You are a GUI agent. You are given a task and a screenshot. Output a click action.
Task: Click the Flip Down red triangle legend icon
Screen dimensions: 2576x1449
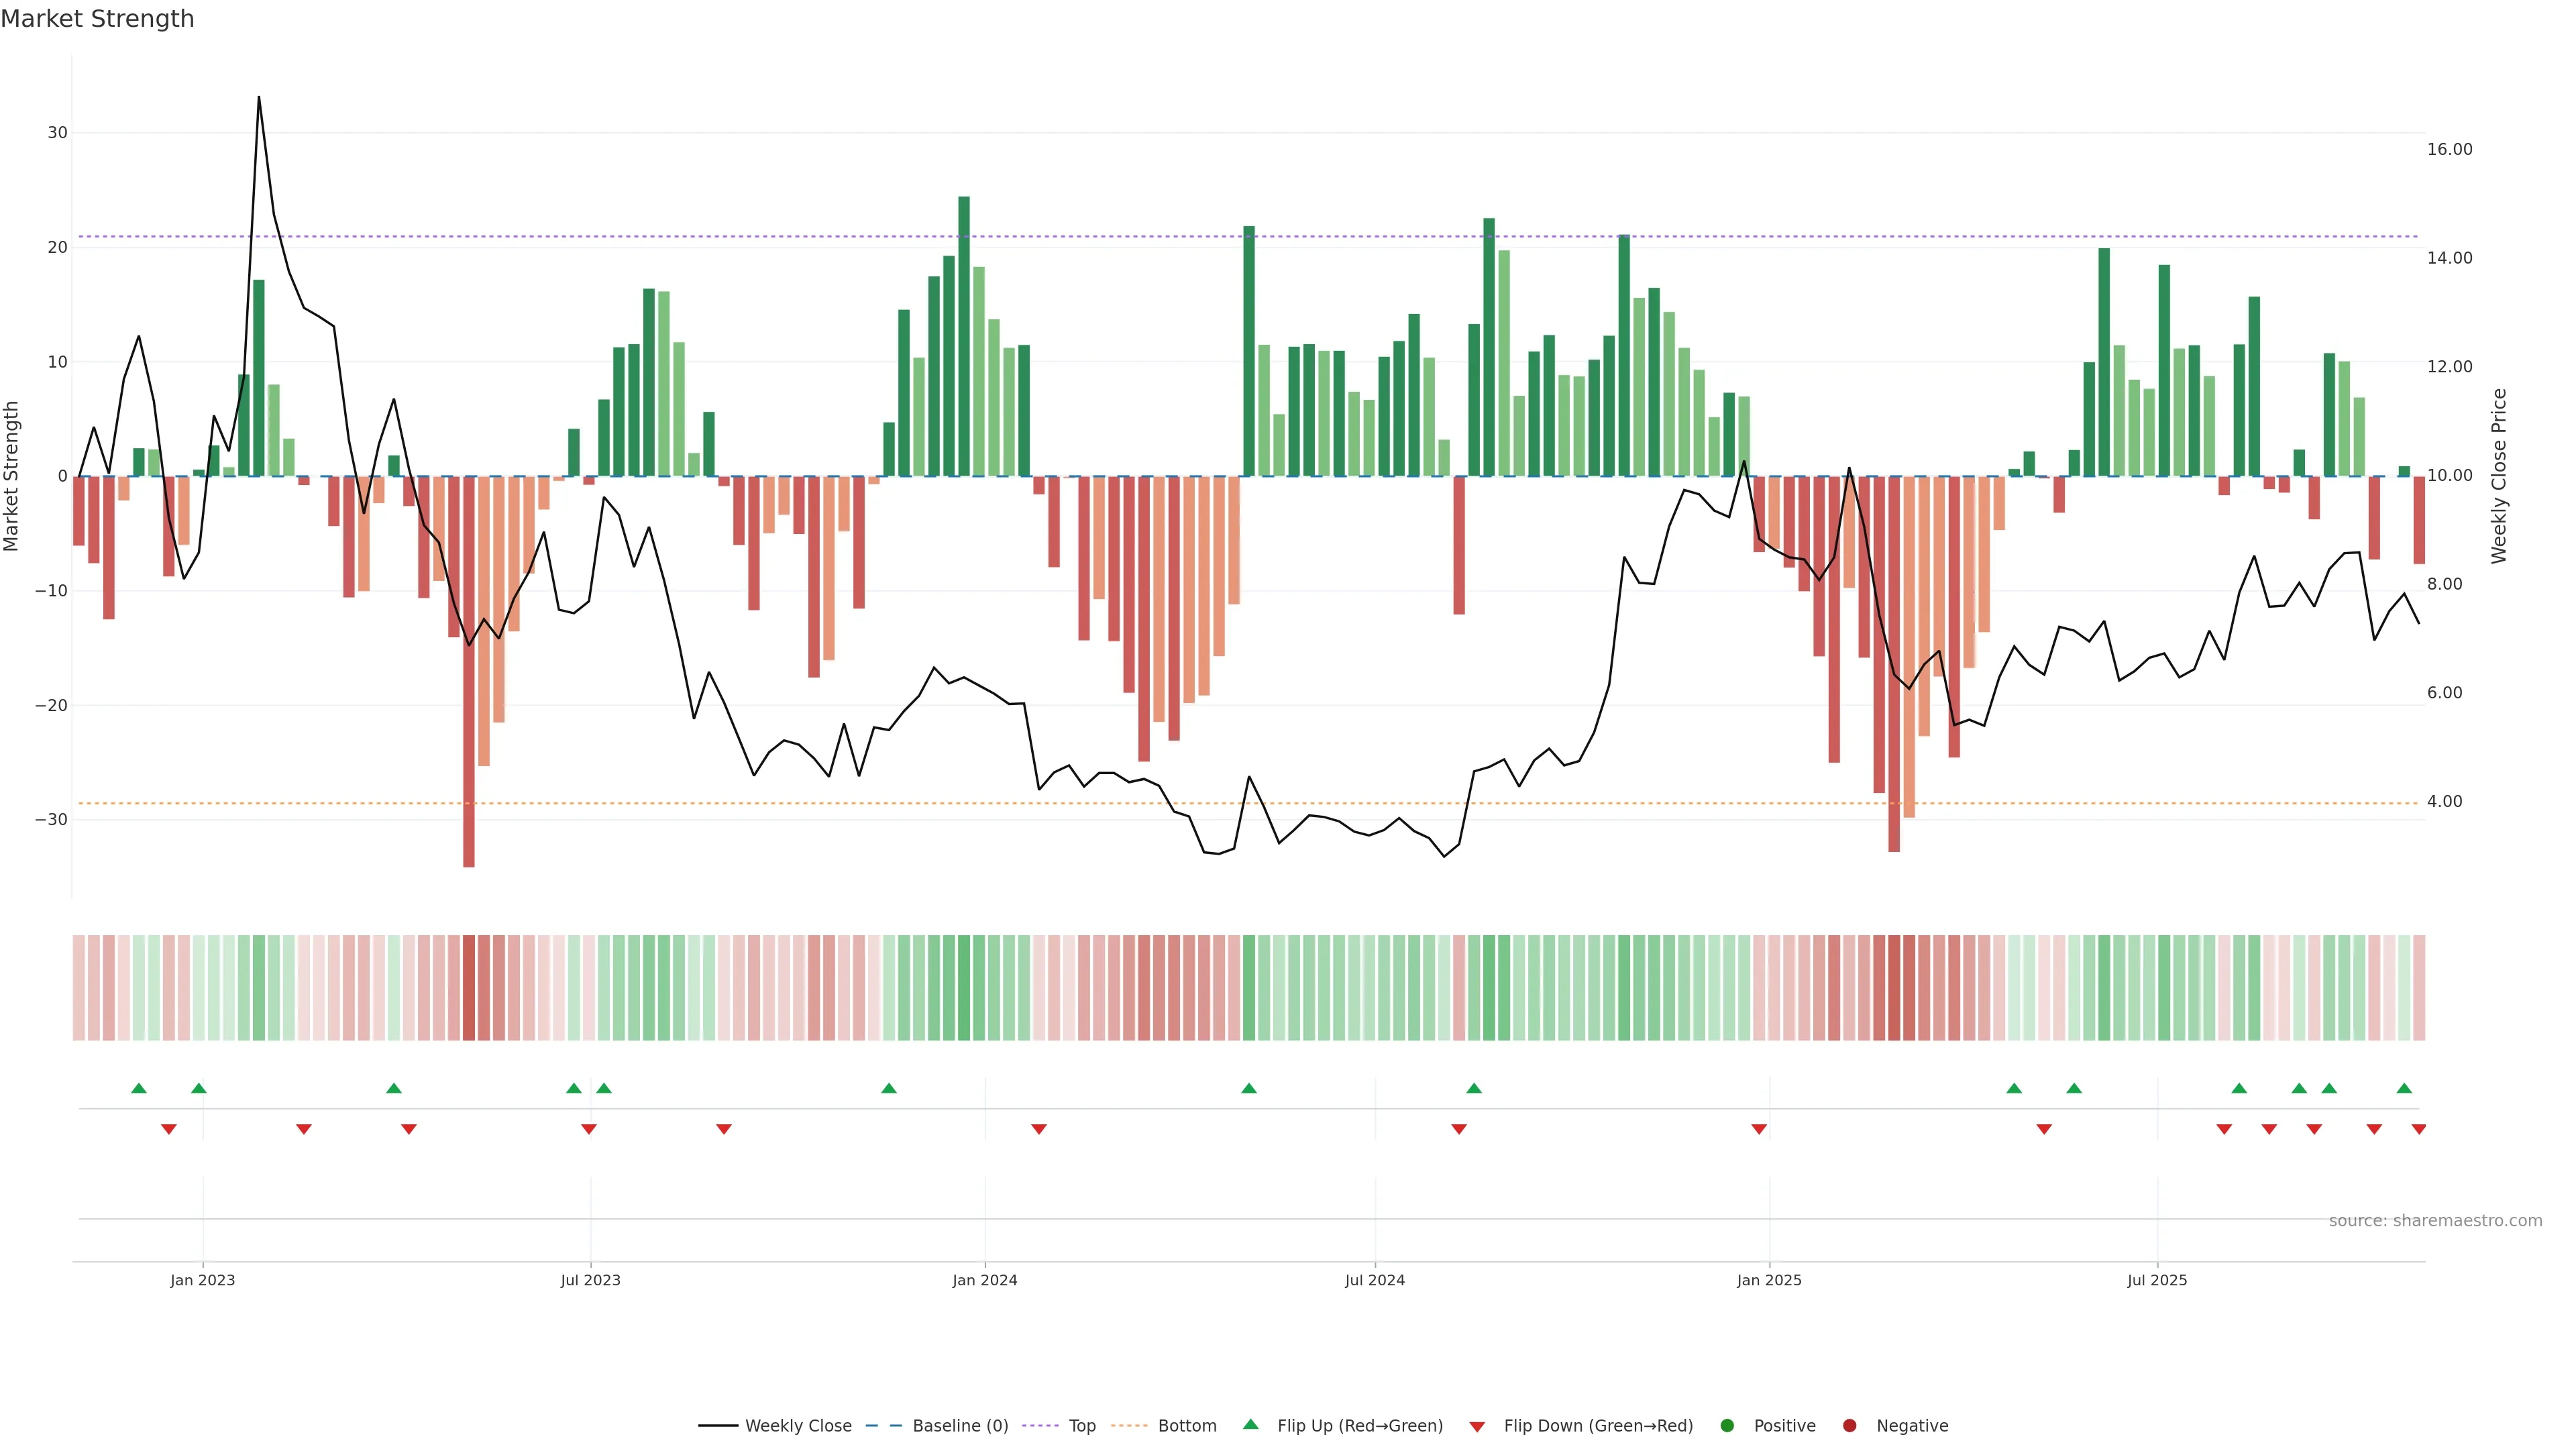coord(1477,1427)
